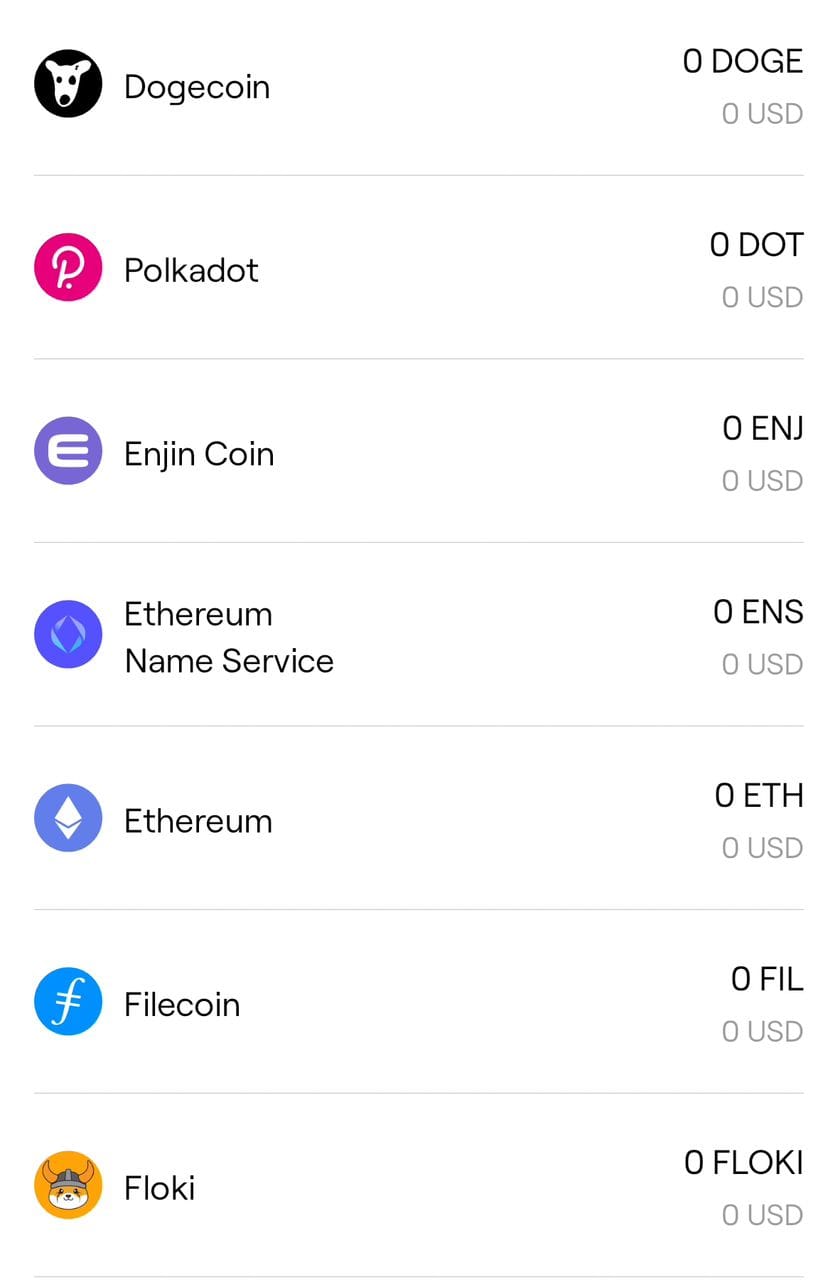Viewport: 838px width, 1280px height.
Task: Tap the Dogecoin dog icon
Action: click(x=68, y=84)
